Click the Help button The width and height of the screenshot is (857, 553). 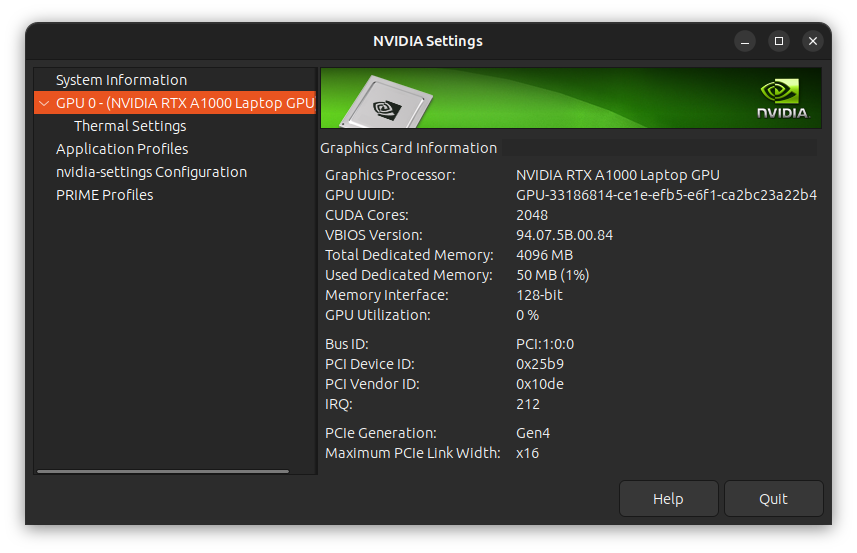pos(668,498)
